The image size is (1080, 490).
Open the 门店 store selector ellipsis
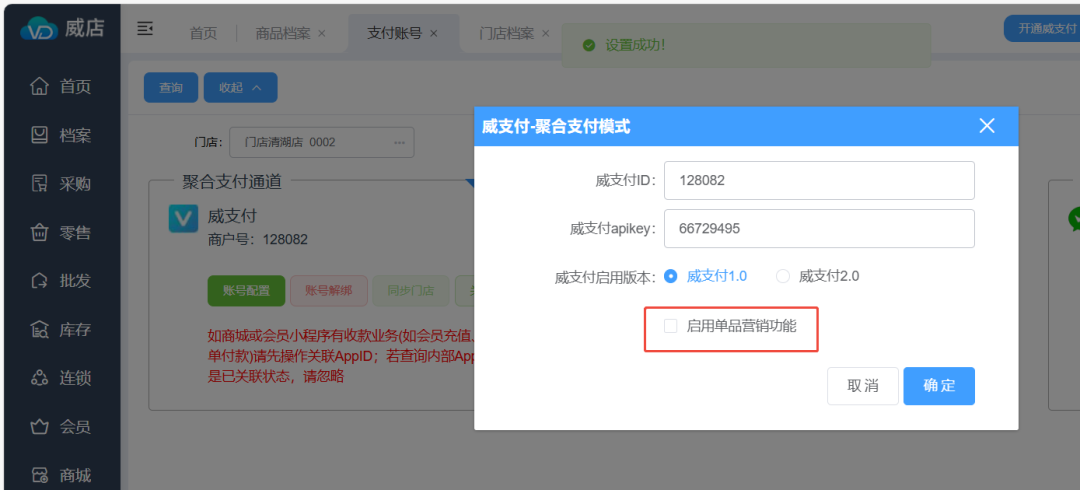click(x=399, y=143)
